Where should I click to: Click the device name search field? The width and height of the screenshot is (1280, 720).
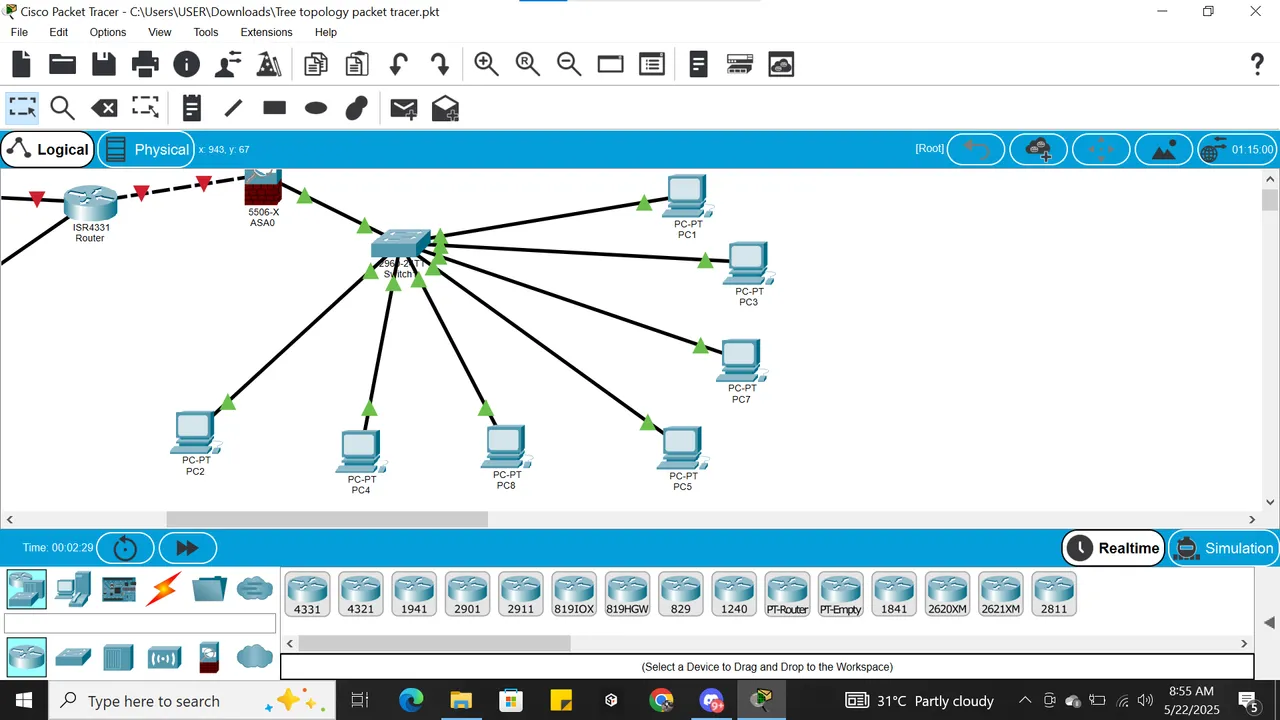click(140, 624)
